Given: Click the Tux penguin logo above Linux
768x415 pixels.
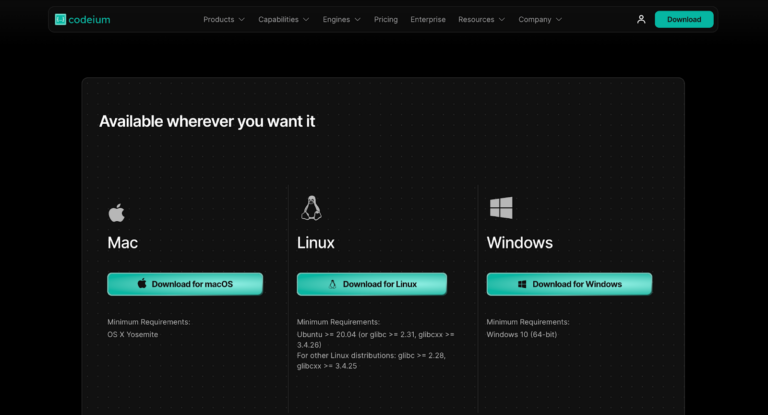Looking at the screenshot, I should tap(311, 208).
